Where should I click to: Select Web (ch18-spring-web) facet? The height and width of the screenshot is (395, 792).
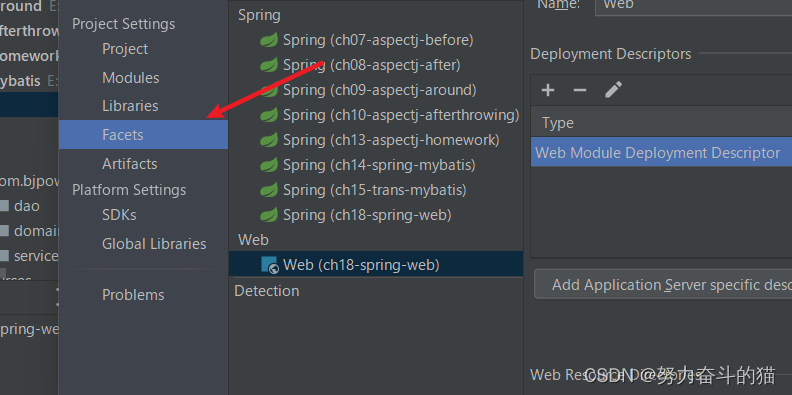pyautogui.click(x=376, y=265)
